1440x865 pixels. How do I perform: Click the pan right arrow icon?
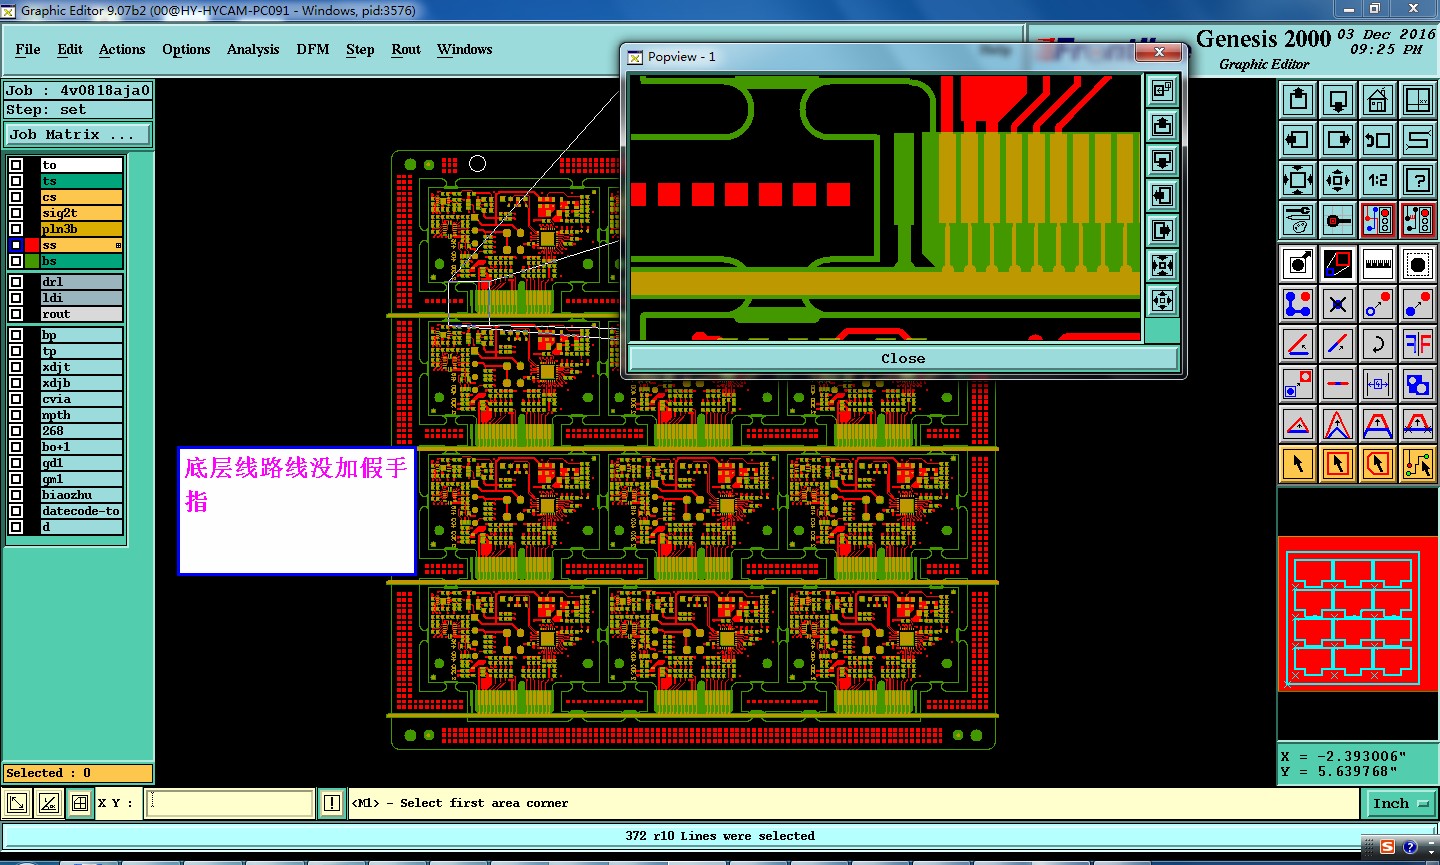(1338, 140)
